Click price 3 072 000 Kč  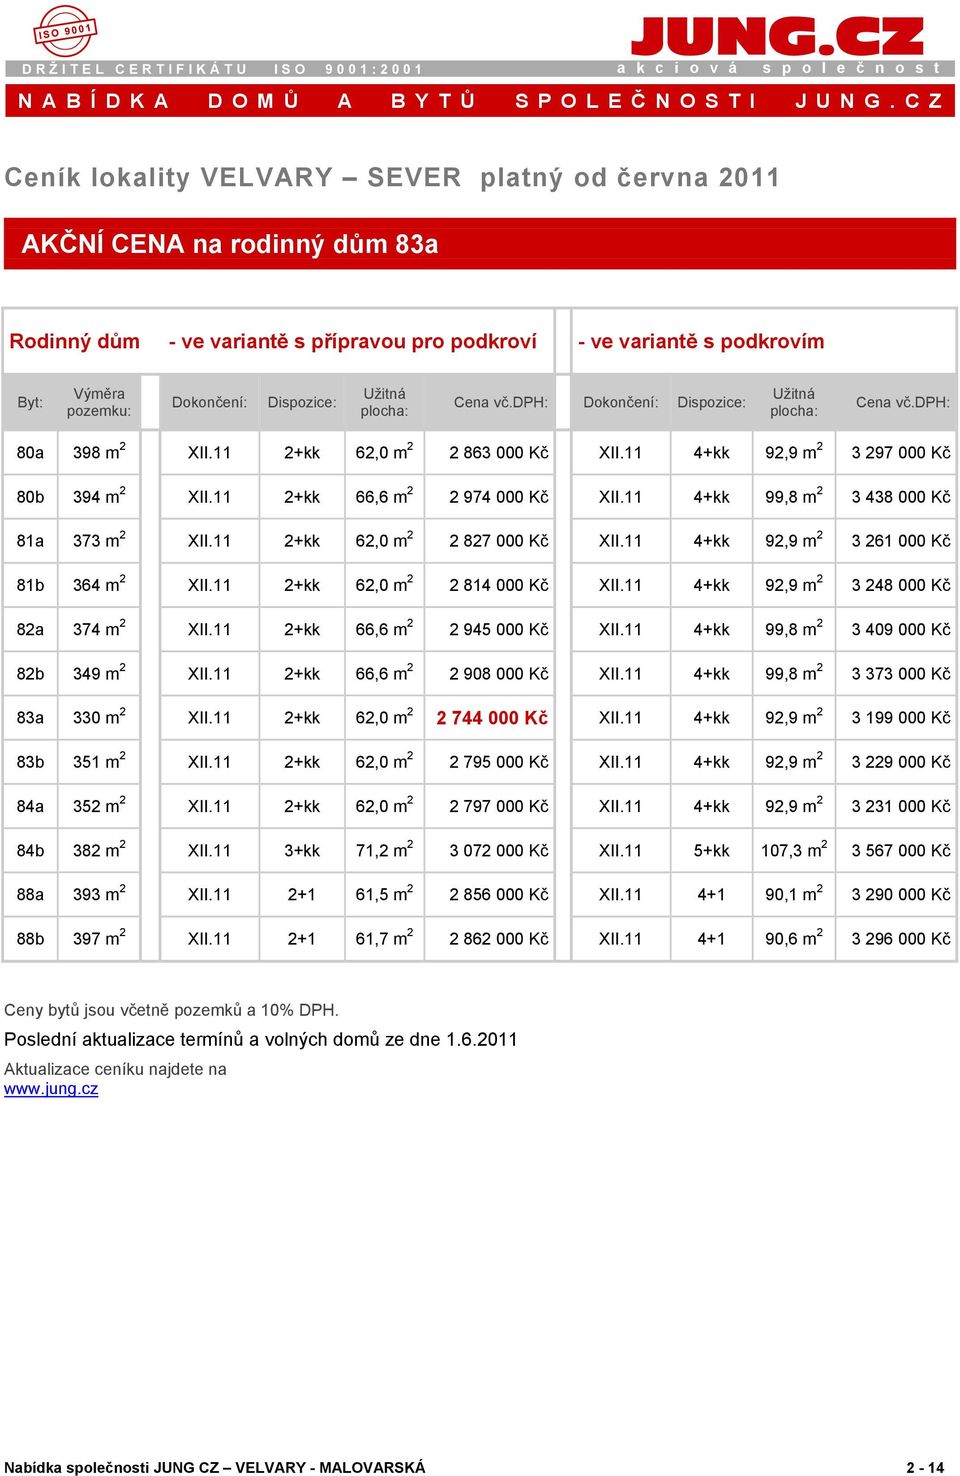pos(499,851)
